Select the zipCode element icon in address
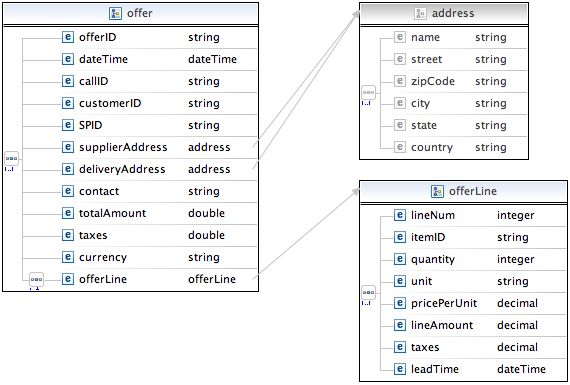 400,81
